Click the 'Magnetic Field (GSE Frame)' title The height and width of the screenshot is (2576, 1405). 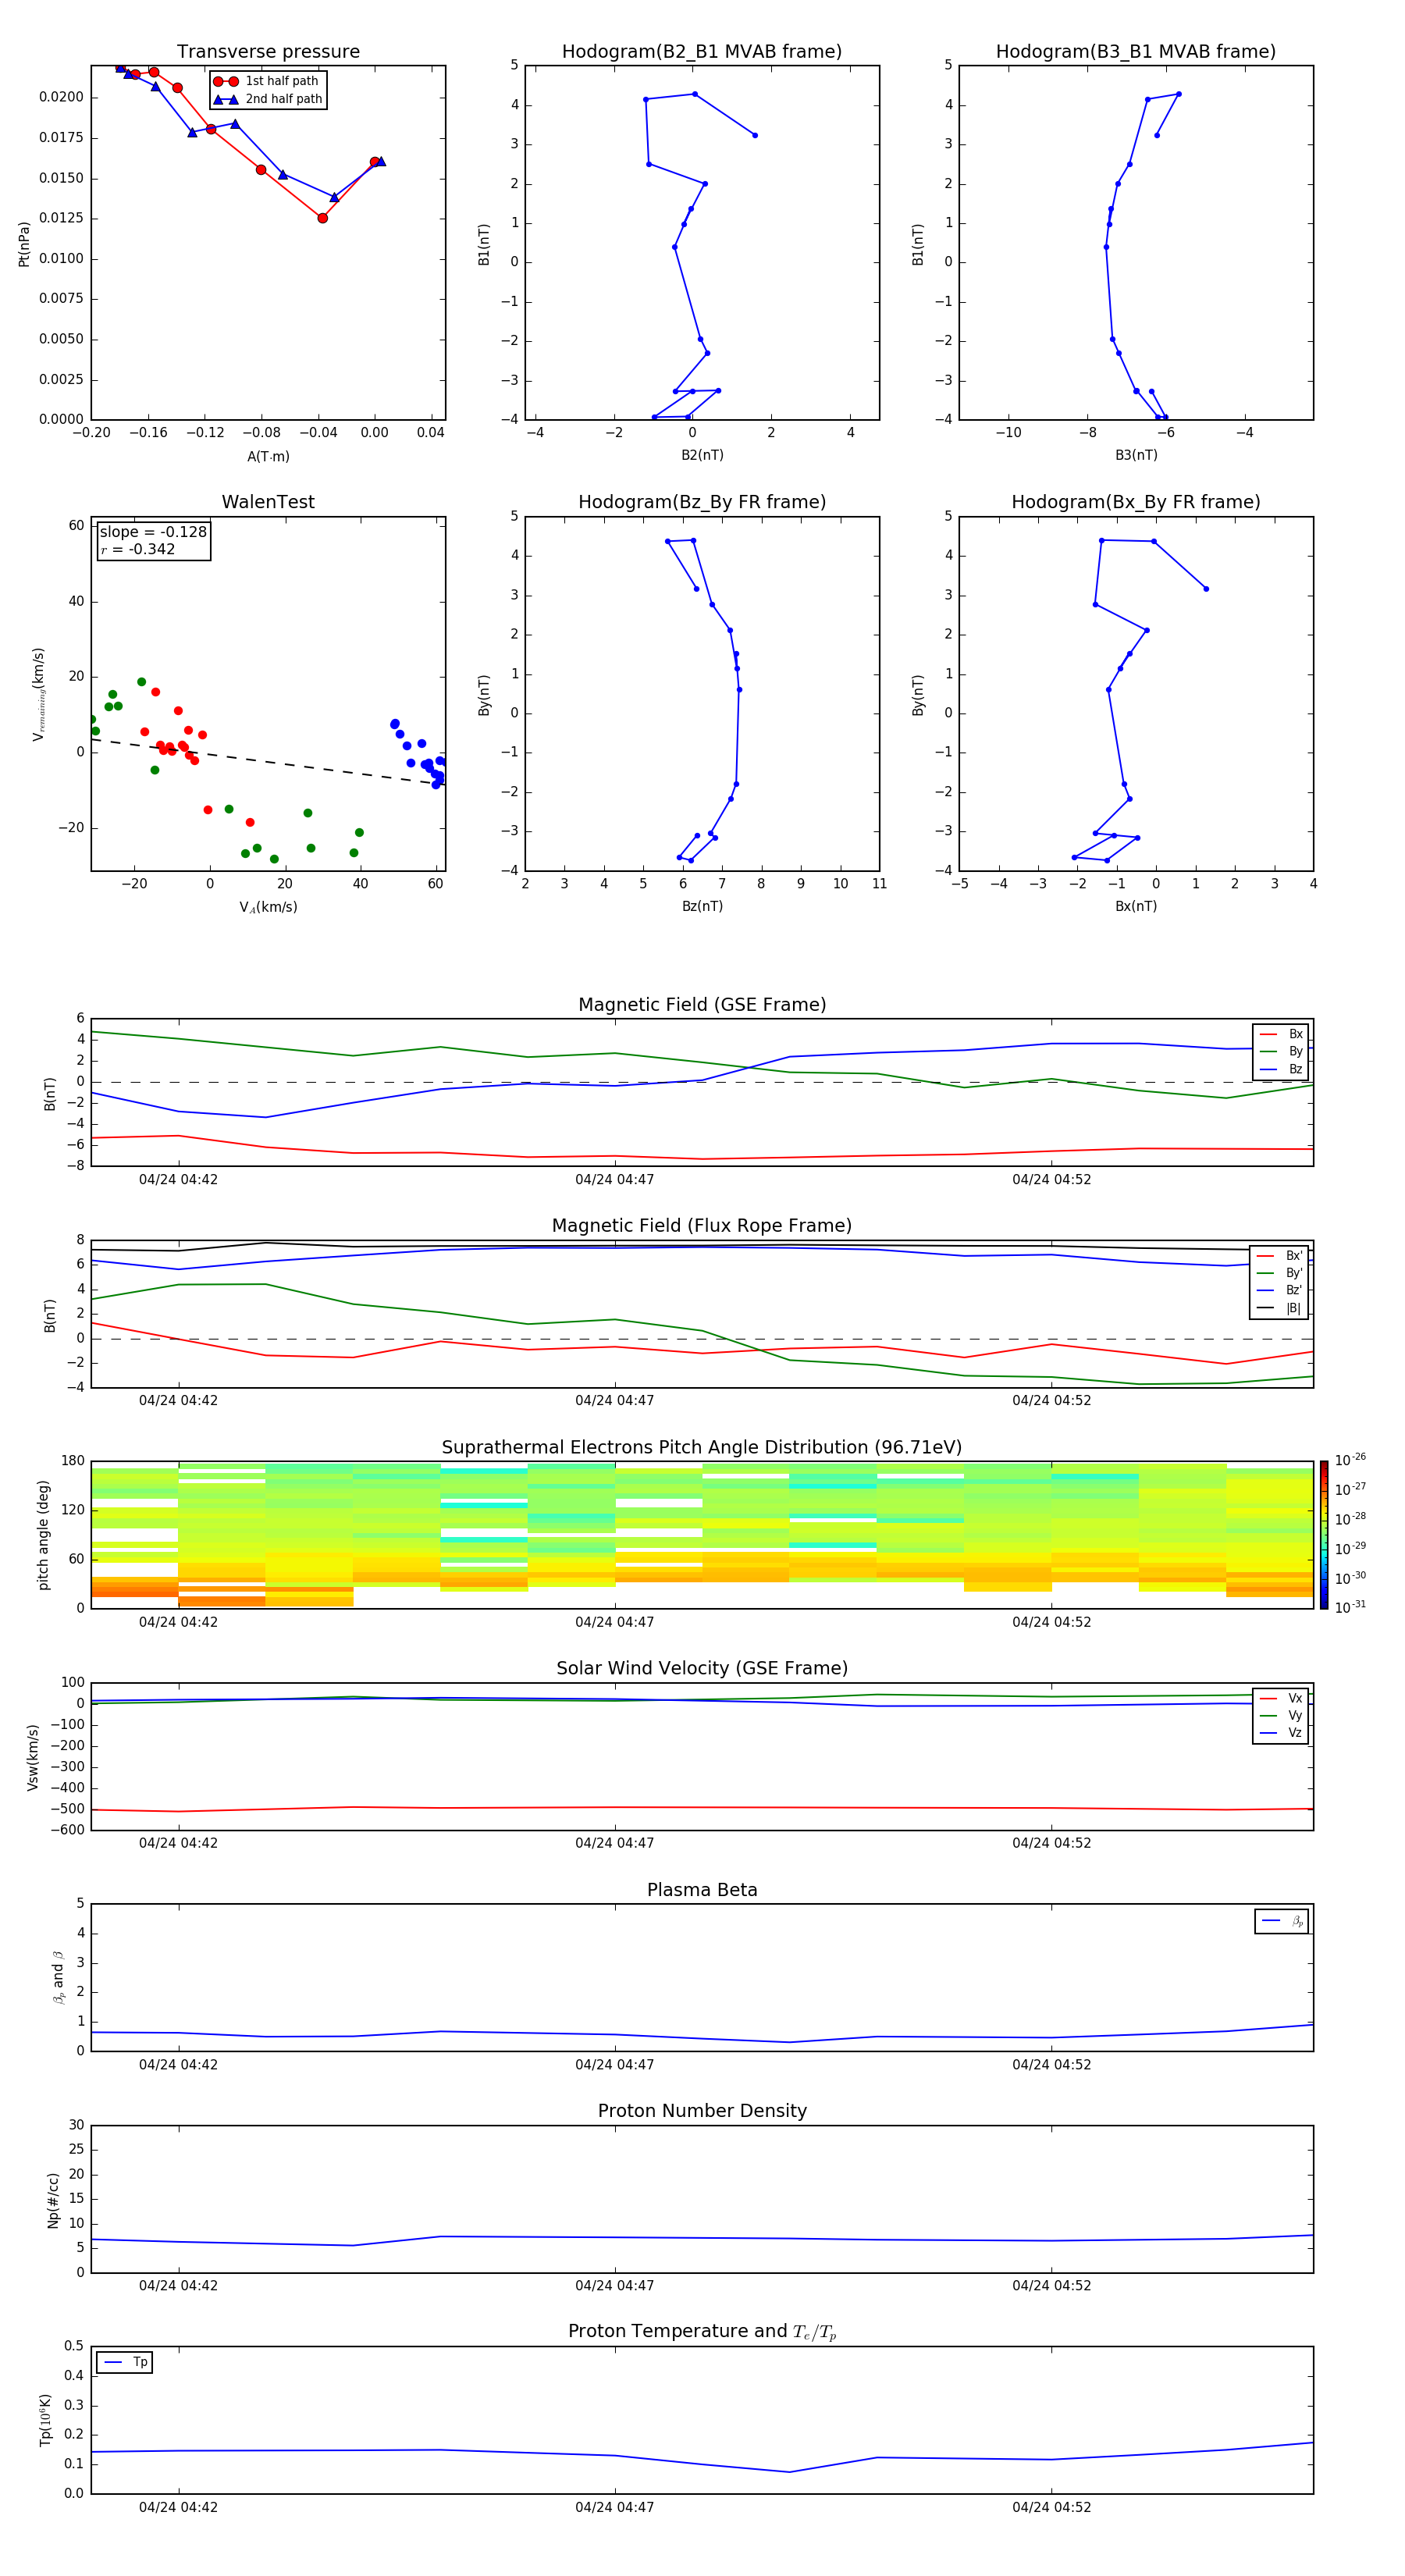coord(702,1005)
